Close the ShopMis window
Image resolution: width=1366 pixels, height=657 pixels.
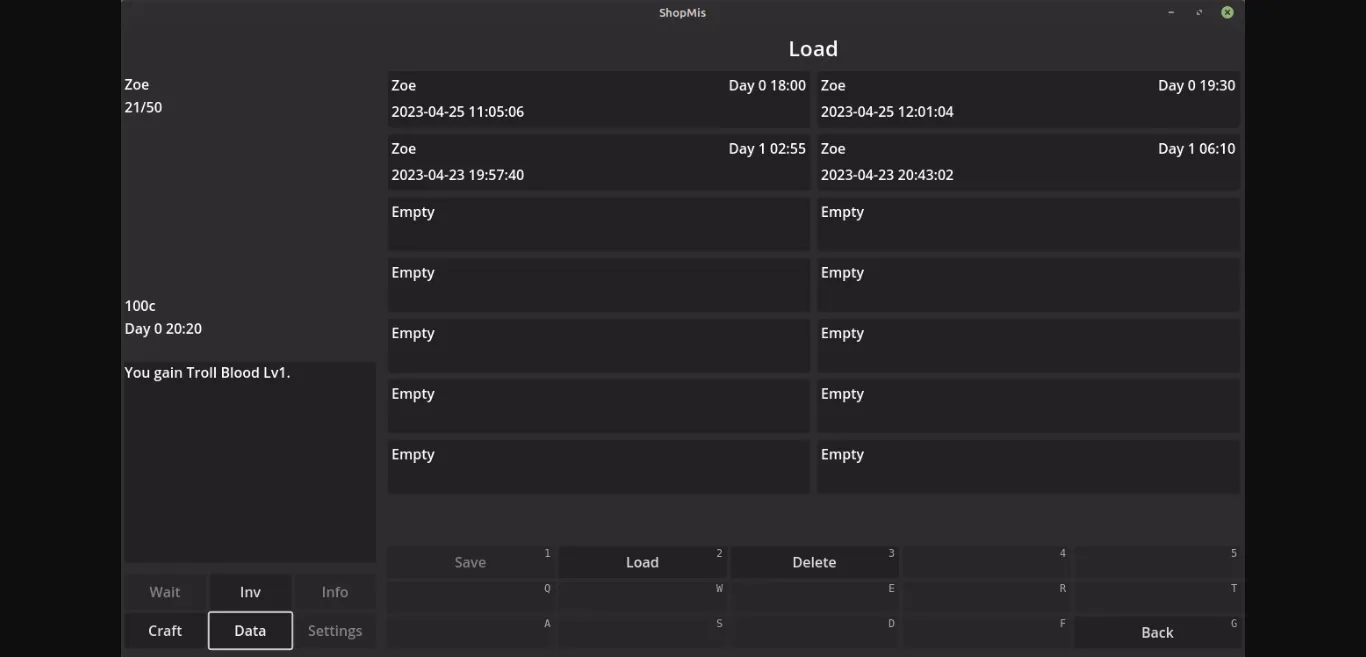pos(1227,12)
